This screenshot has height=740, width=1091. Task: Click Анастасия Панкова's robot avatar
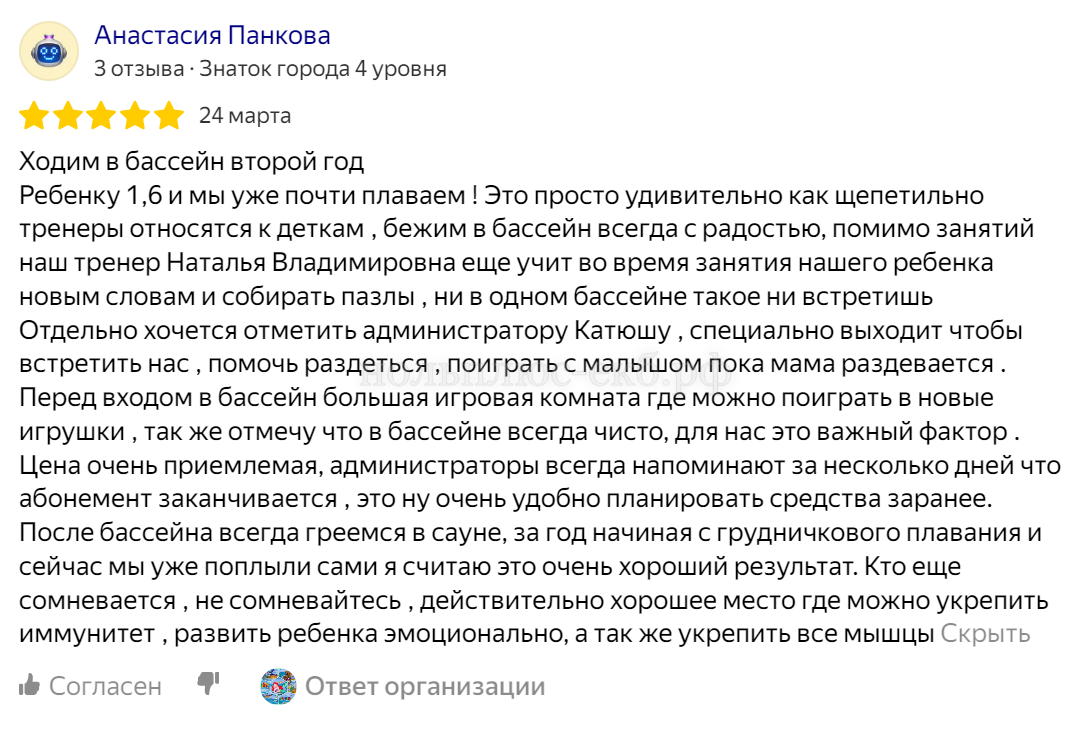click(49, 51)
